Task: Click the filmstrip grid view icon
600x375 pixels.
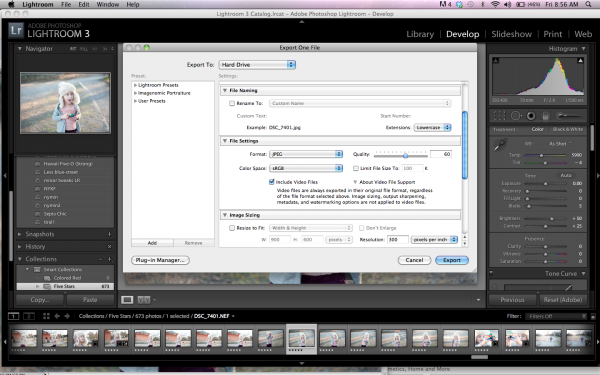Action: (x=46, y=316)
